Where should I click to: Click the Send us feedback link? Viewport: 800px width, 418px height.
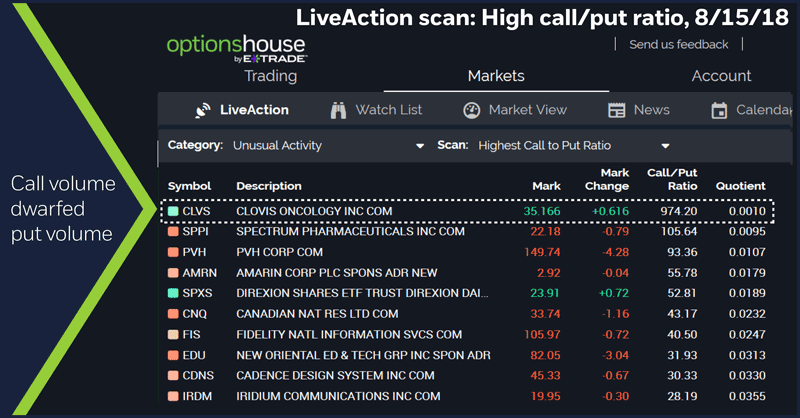click(x=678, y=45)
